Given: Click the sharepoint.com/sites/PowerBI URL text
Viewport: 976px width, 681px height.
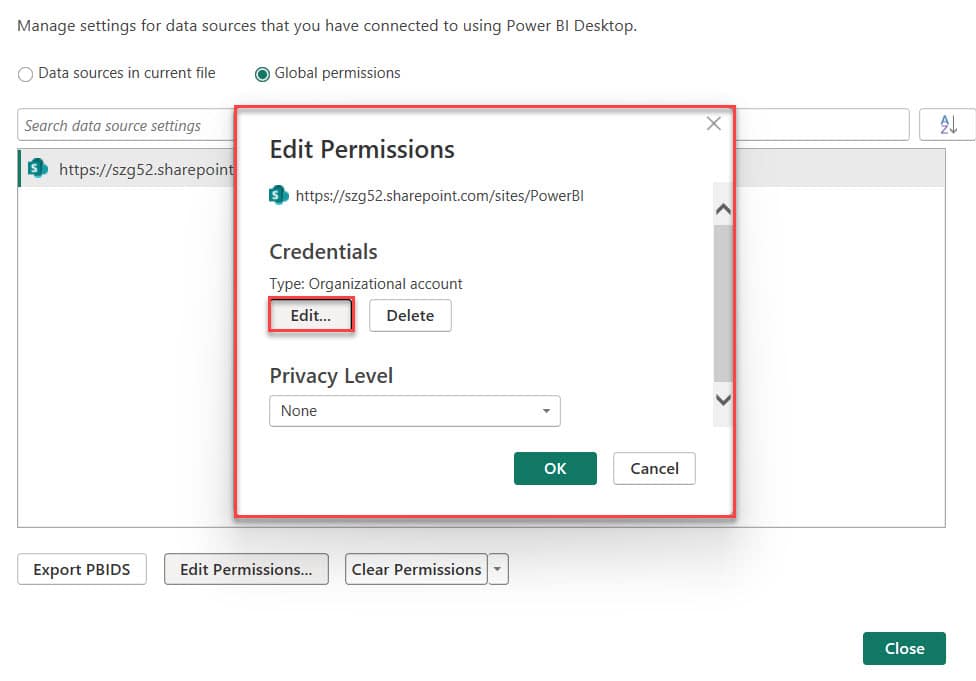Looking at the screenshot, I should (439, 195).
